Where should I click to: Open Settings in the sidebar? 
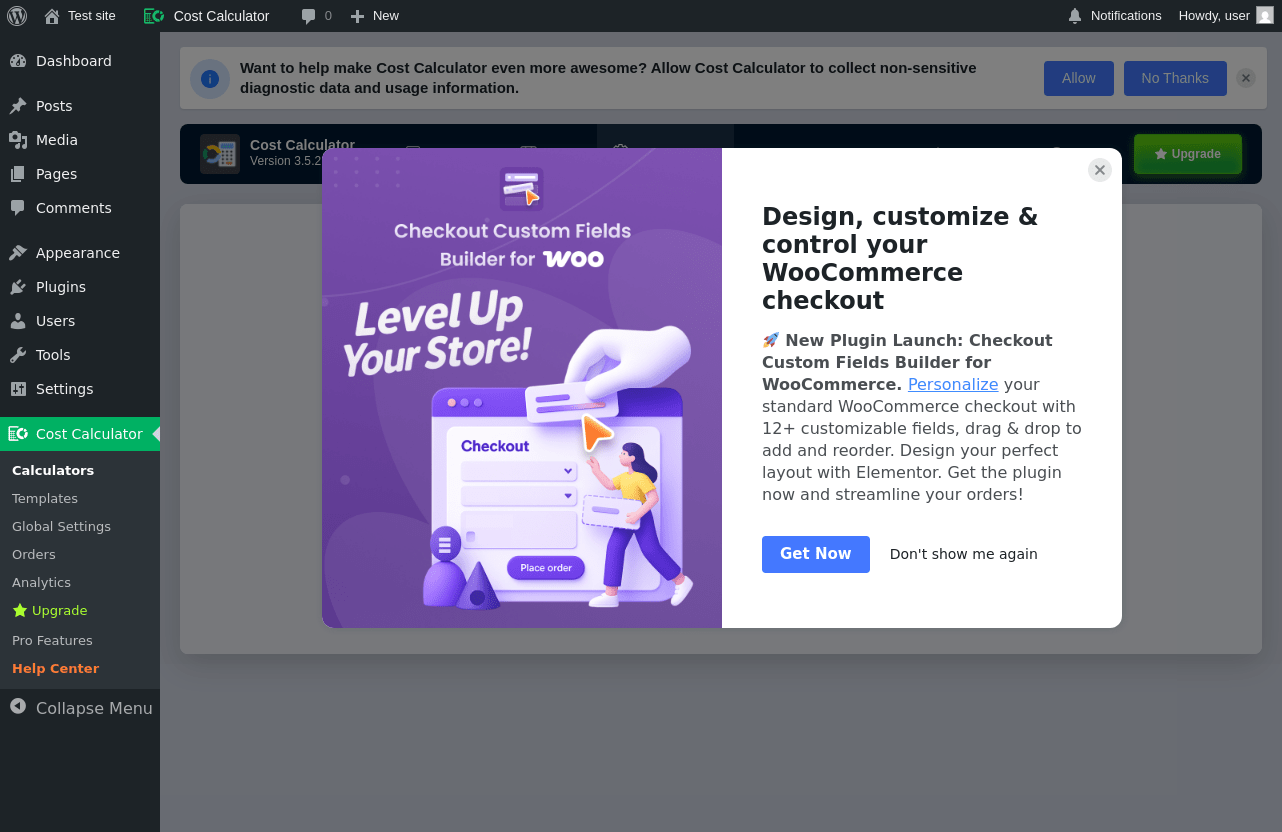80,389
